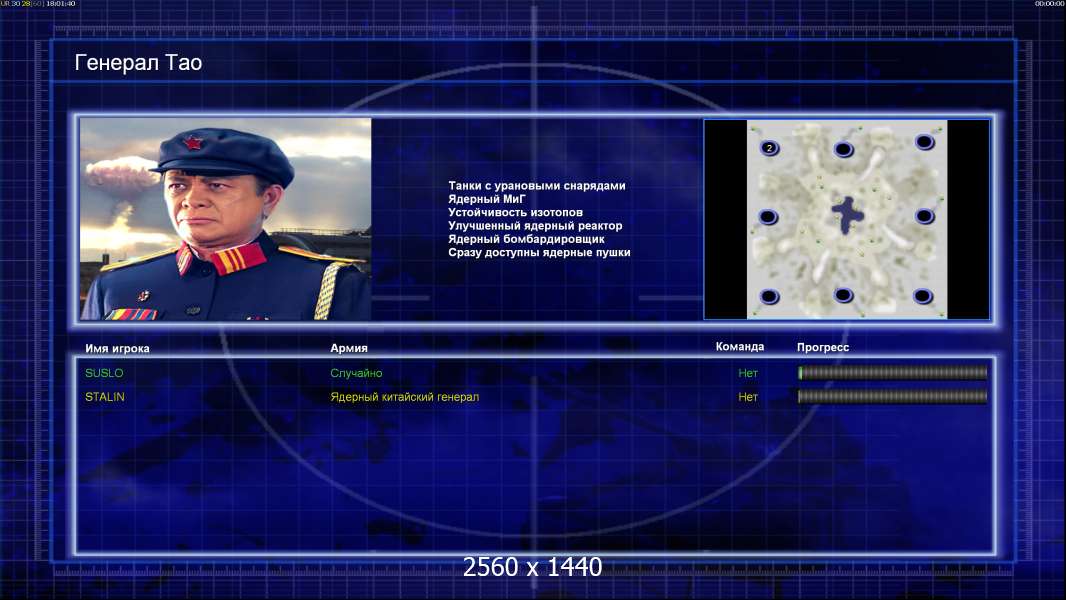Choose the south-east start marker on minimap

coord(923,296)
